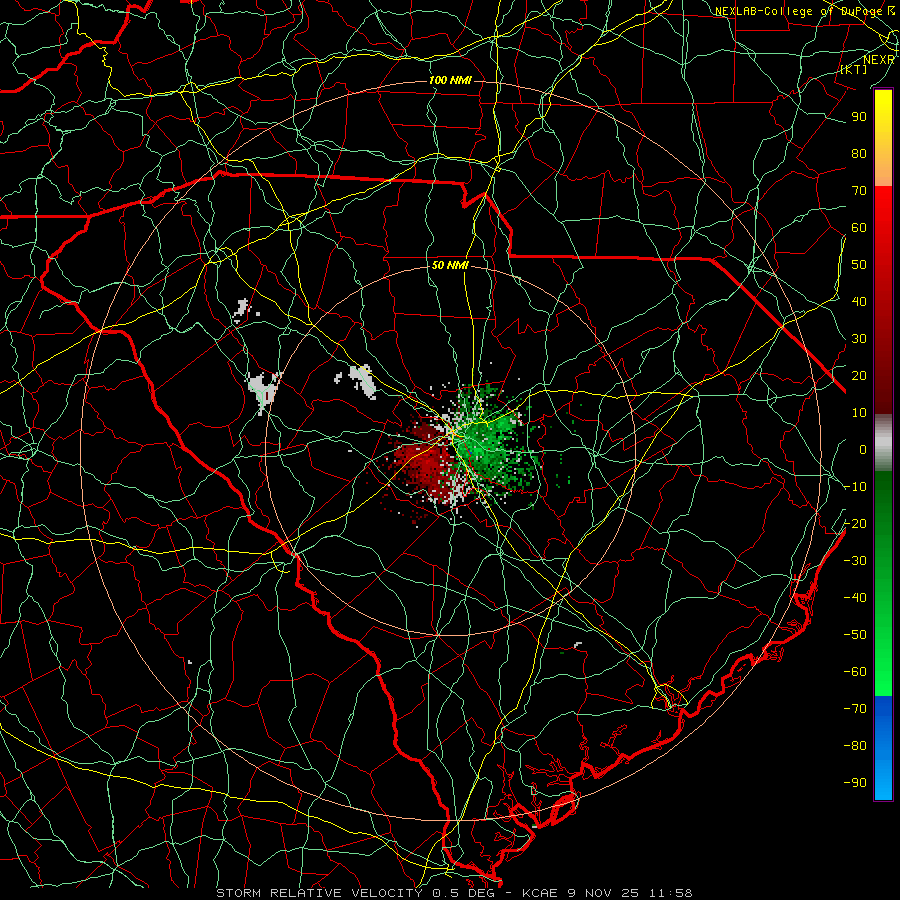Viewport: 900px width, 900px height.
Task: Click the -40 value on the velocity scale
Action: point(855,598)
